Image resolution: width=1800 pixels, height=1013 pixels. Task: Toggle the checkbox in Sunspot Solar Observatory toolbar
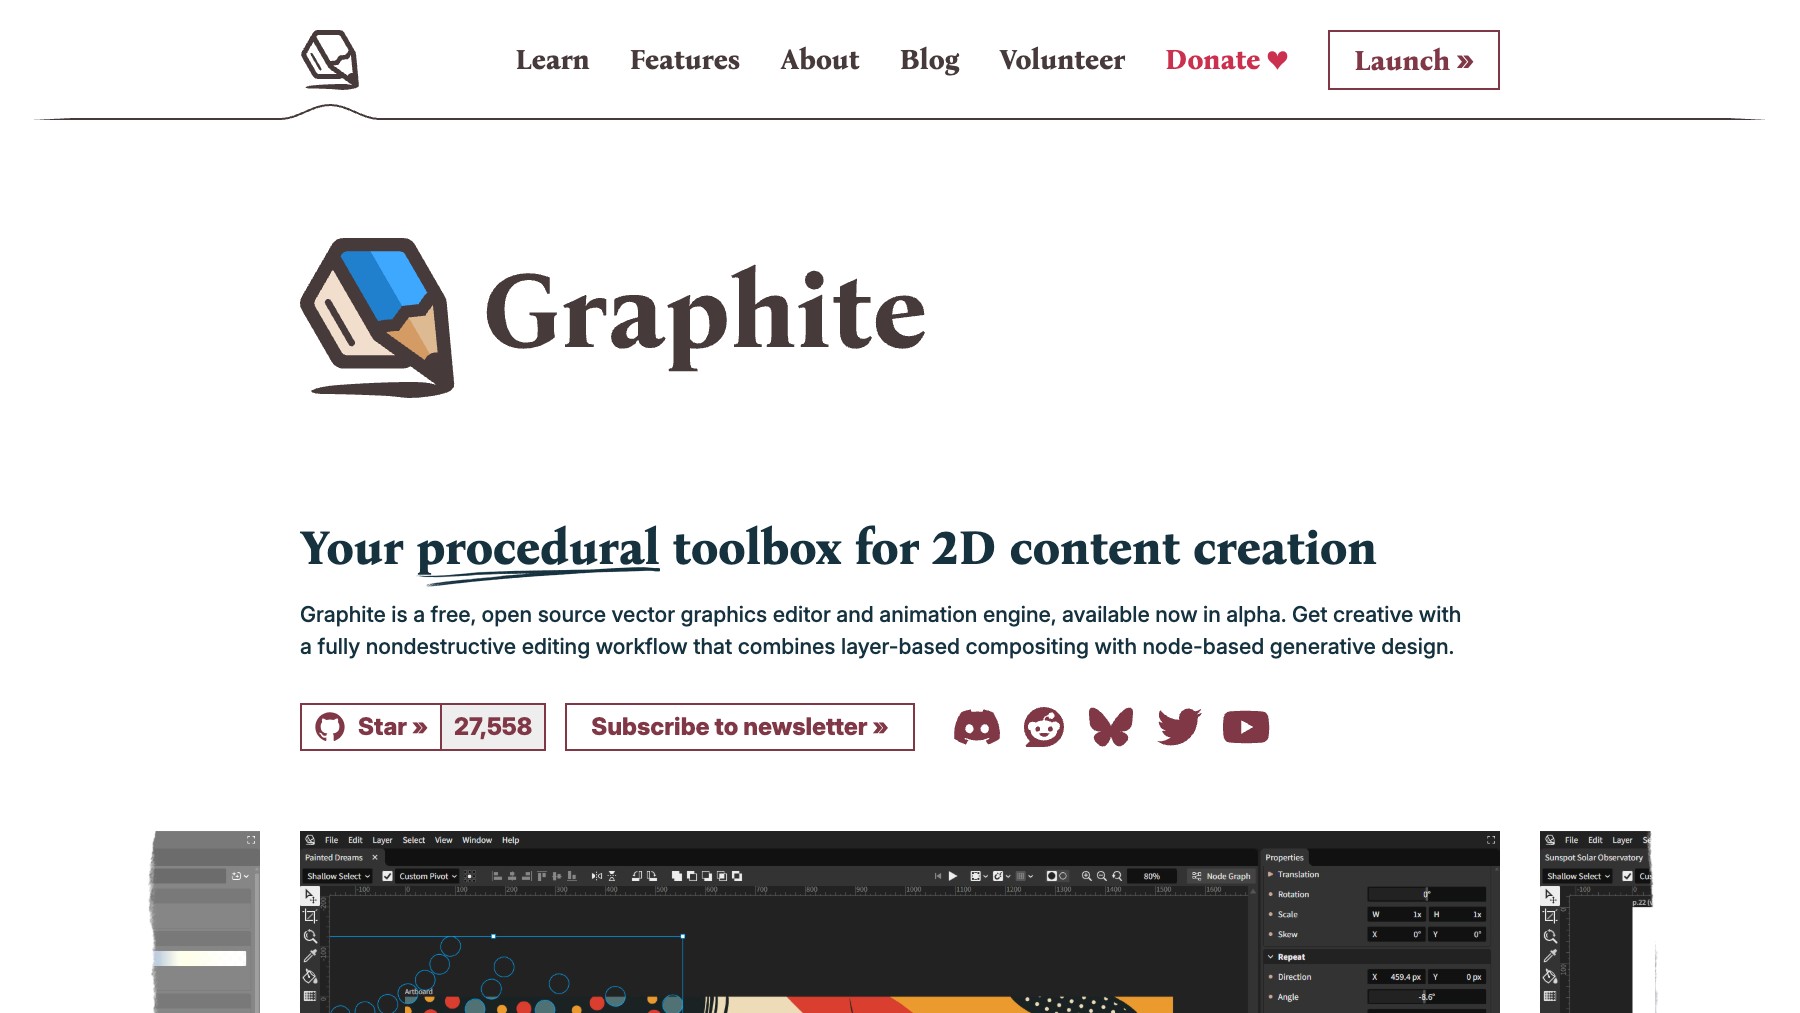tap(1627, 876)
